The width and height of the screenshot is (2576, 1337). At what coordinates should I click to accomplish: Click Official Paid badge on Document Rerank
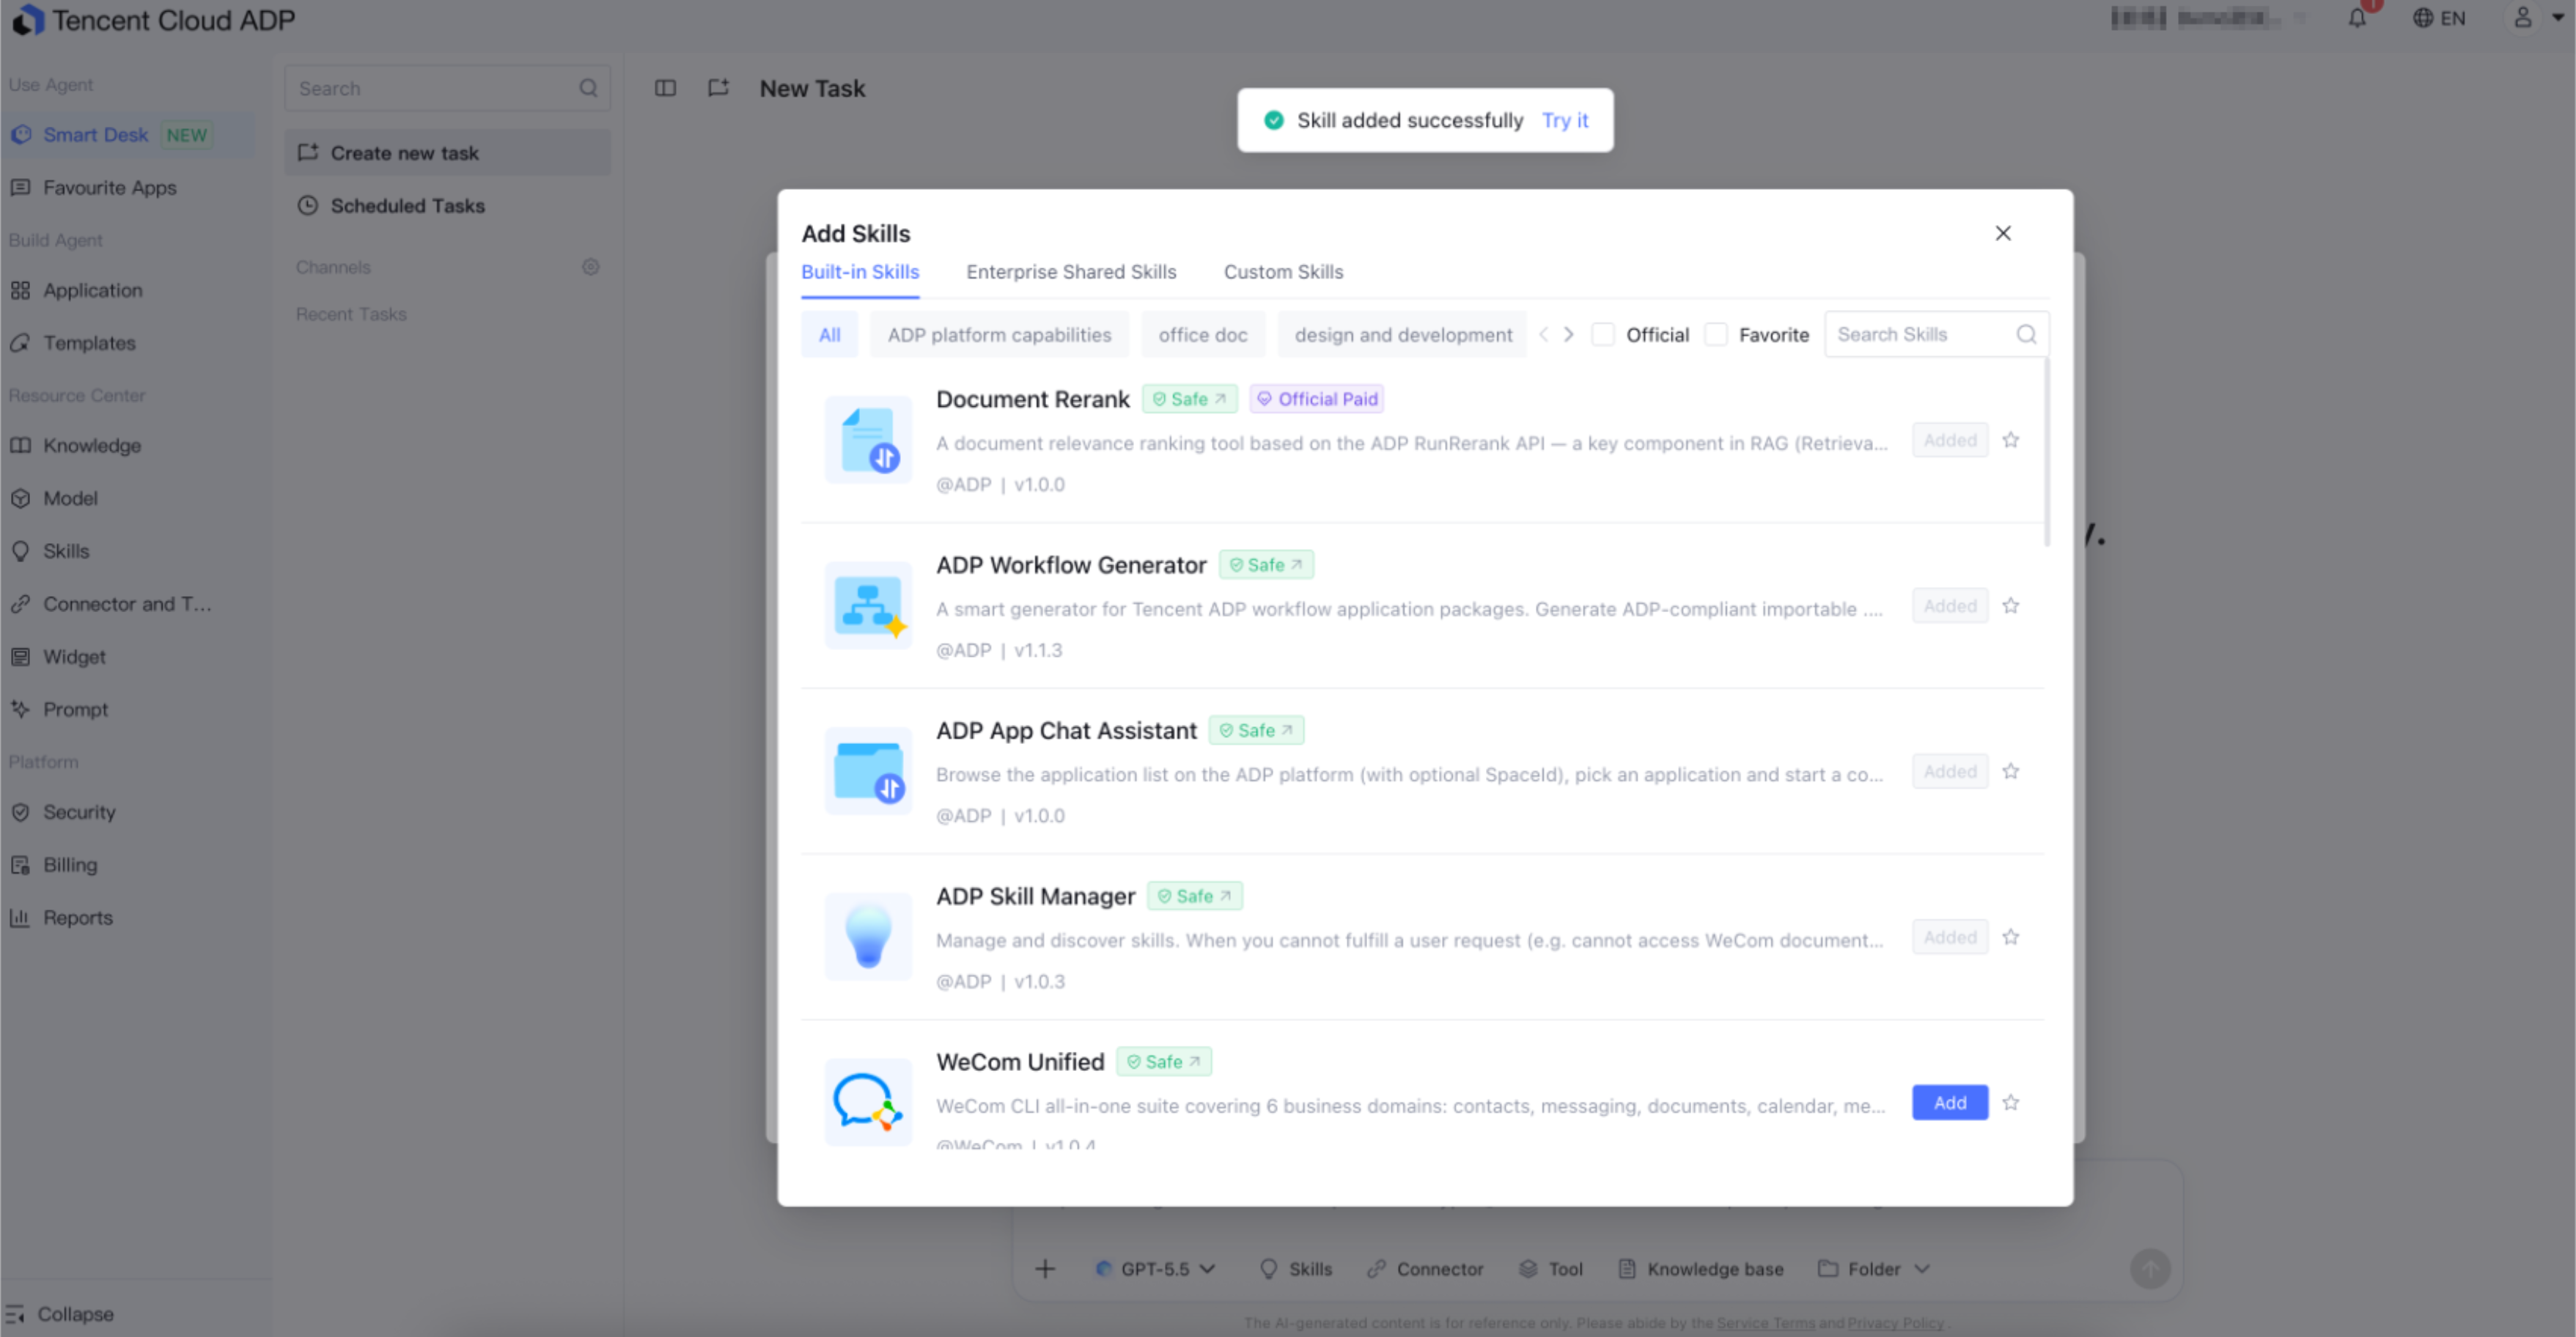click(x=1316, y=399)
